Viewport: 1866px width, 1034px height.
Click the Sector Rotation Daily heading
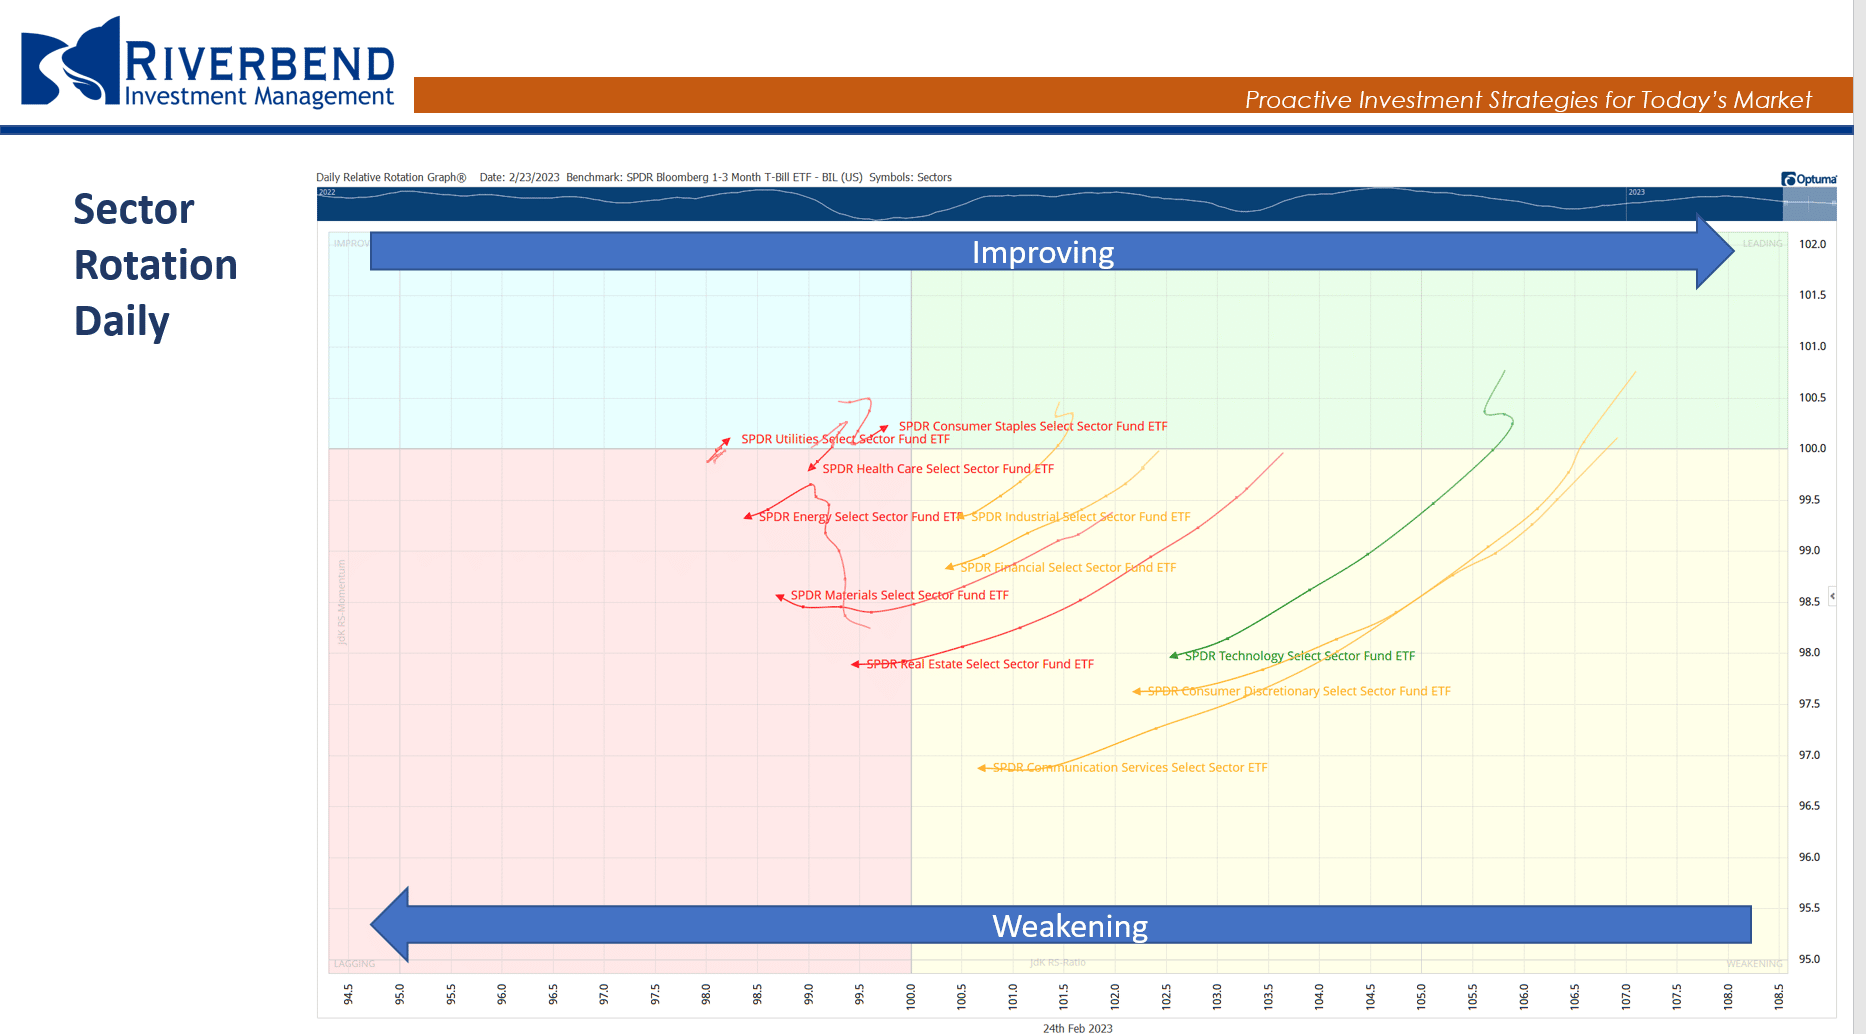pos(155,265)
